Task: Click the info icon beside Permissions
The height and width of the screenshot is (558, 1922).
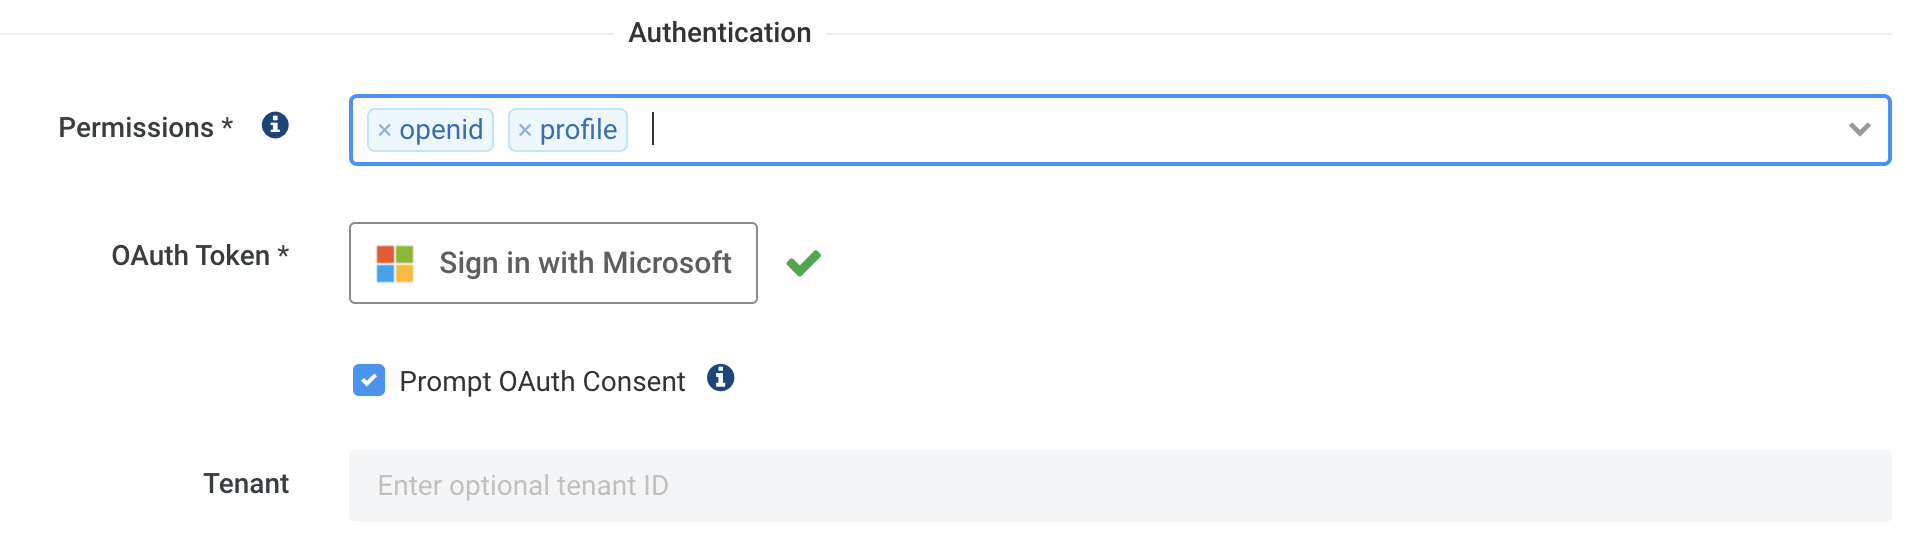Action: pyautogui.click(x=275, y=125)
